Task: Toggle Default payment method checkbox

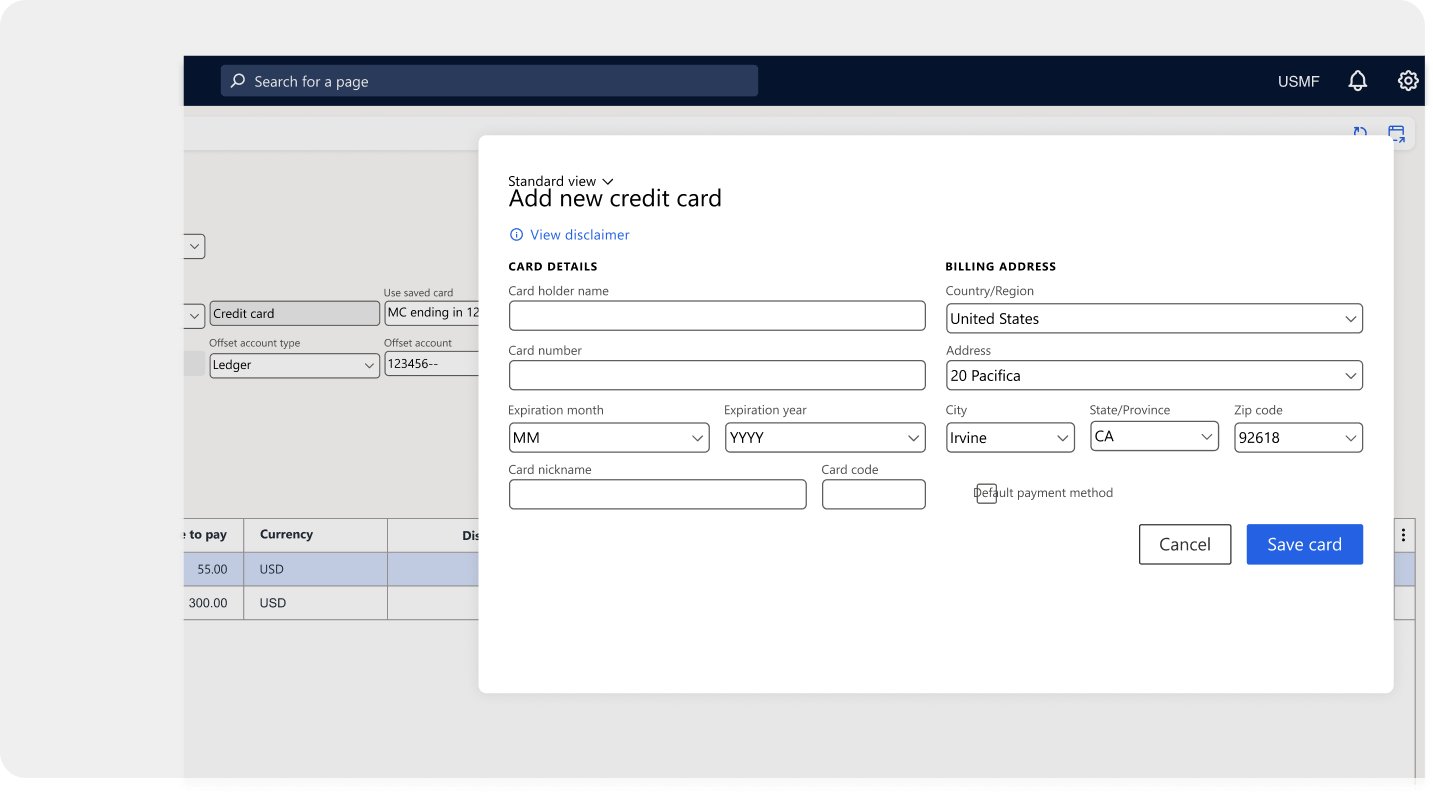Action: click(986, 493)
